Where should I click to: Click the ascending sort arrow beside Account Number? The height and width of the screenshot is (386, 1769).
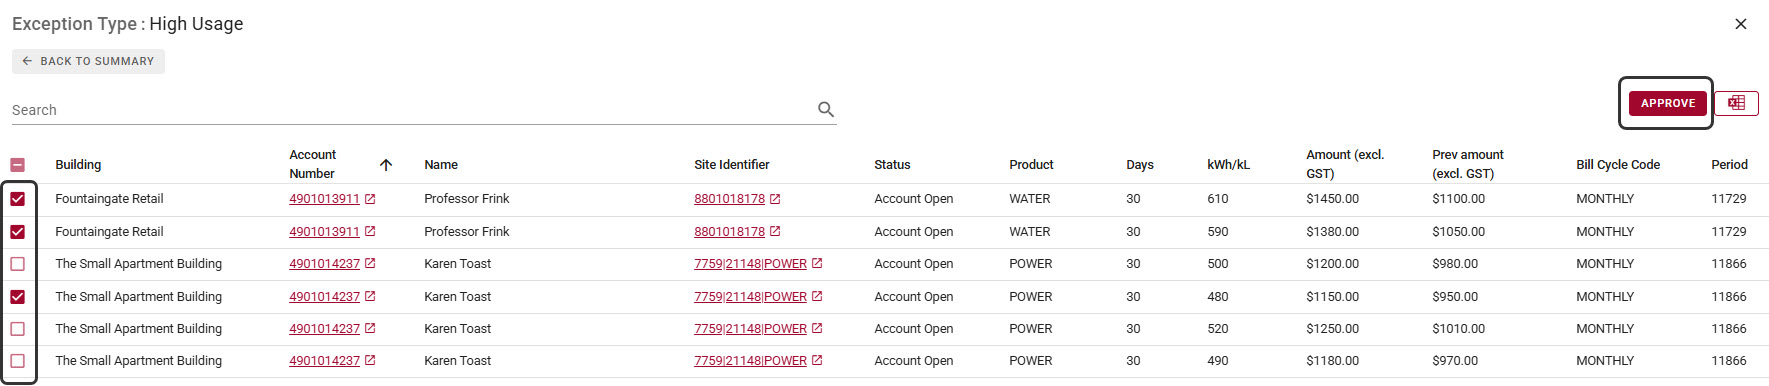386,165
